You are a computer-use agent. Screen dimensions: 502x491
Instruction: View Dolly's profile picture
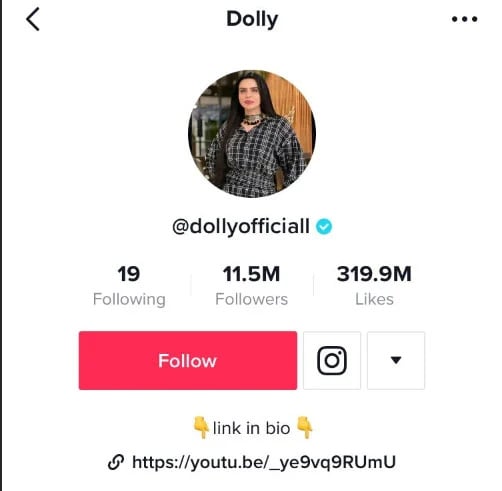coord(252,134)
